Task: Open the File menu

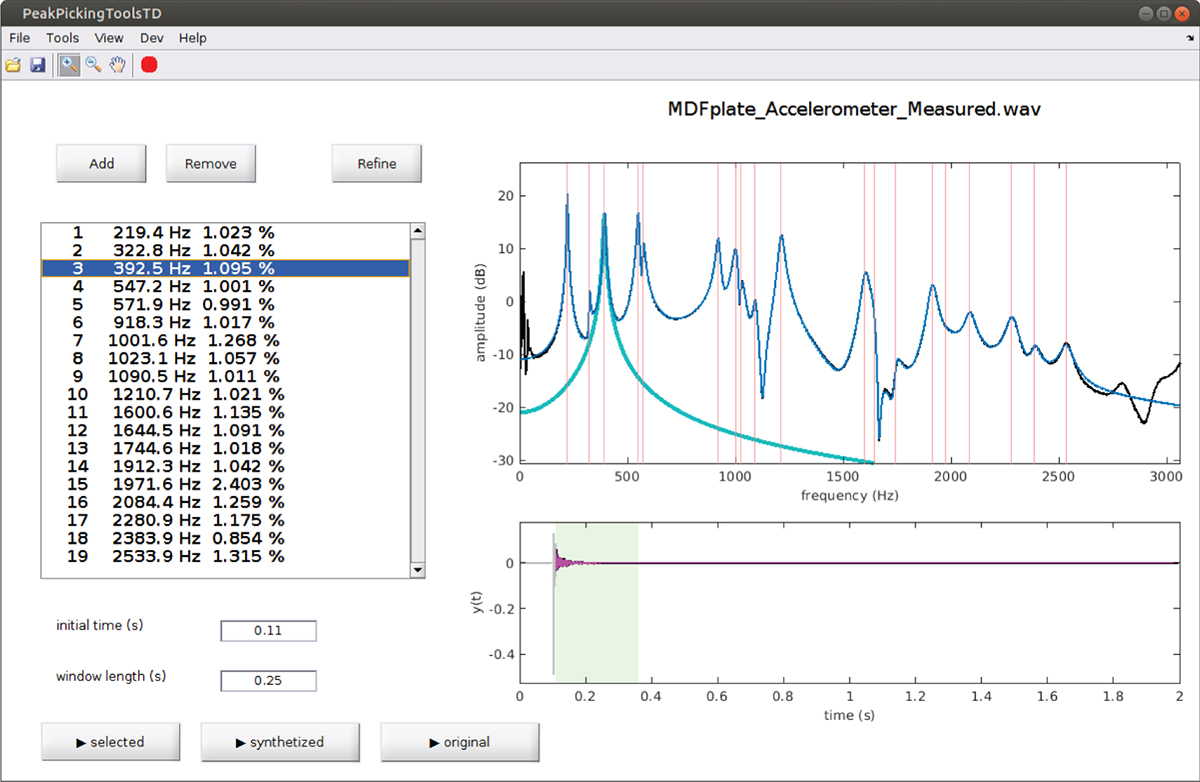Action: click(20, 38)
